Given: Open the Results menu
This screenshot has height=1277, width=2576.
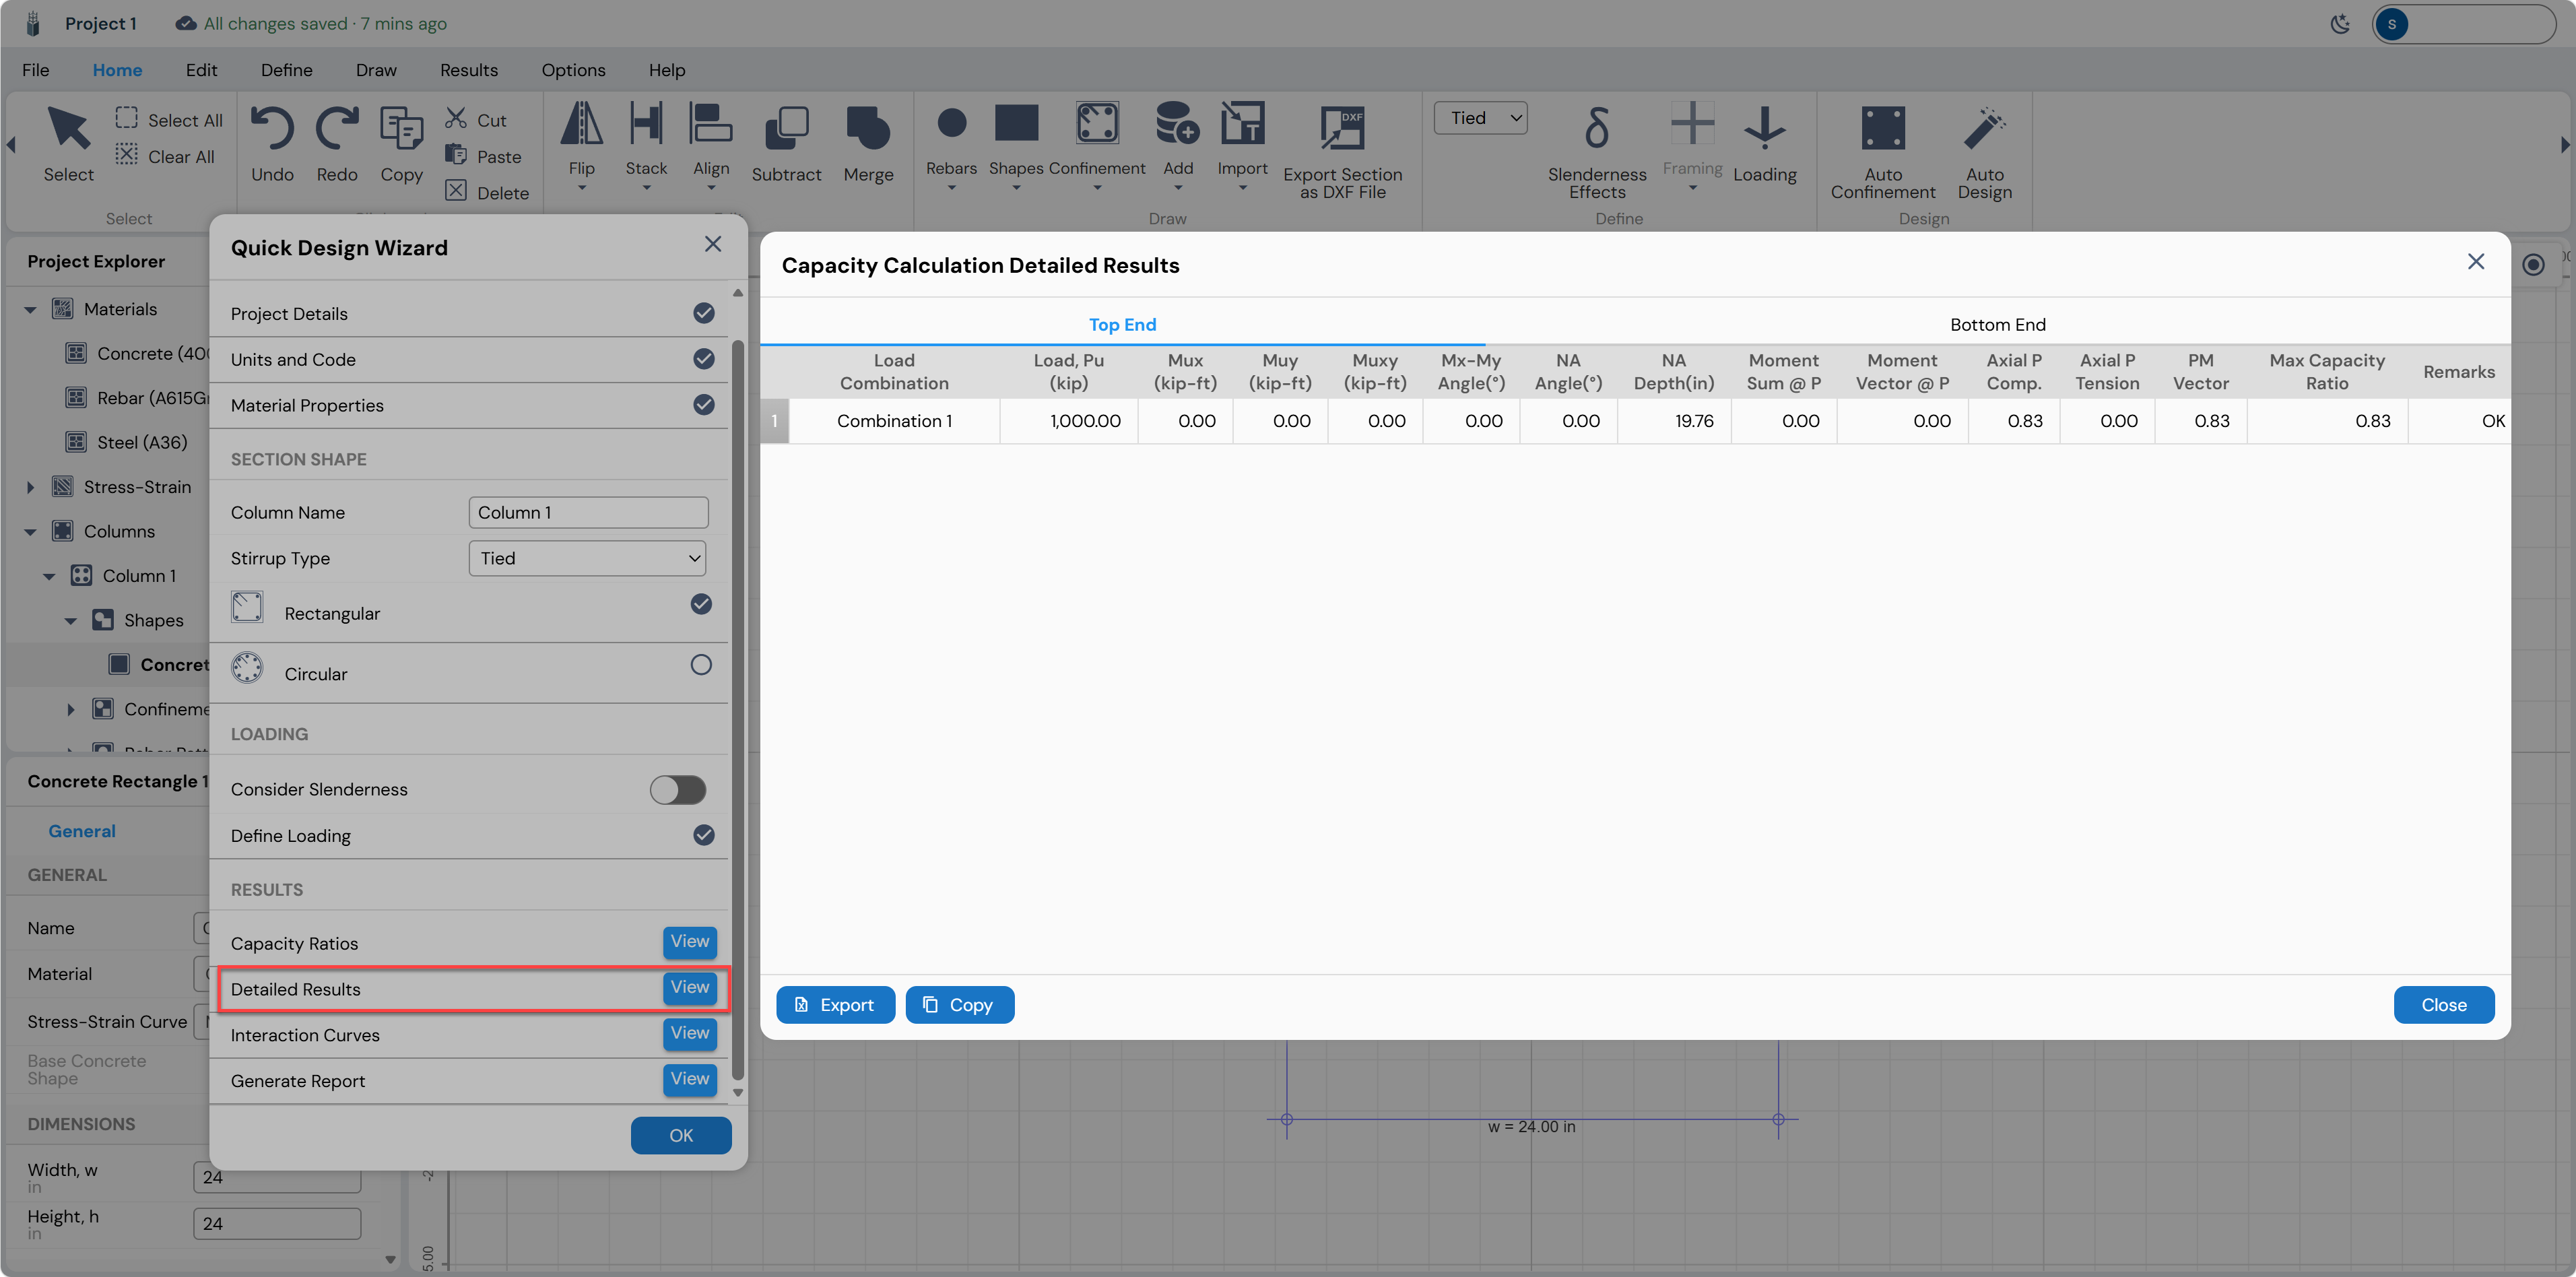Looking at the screenshot, I should point(469,70).
